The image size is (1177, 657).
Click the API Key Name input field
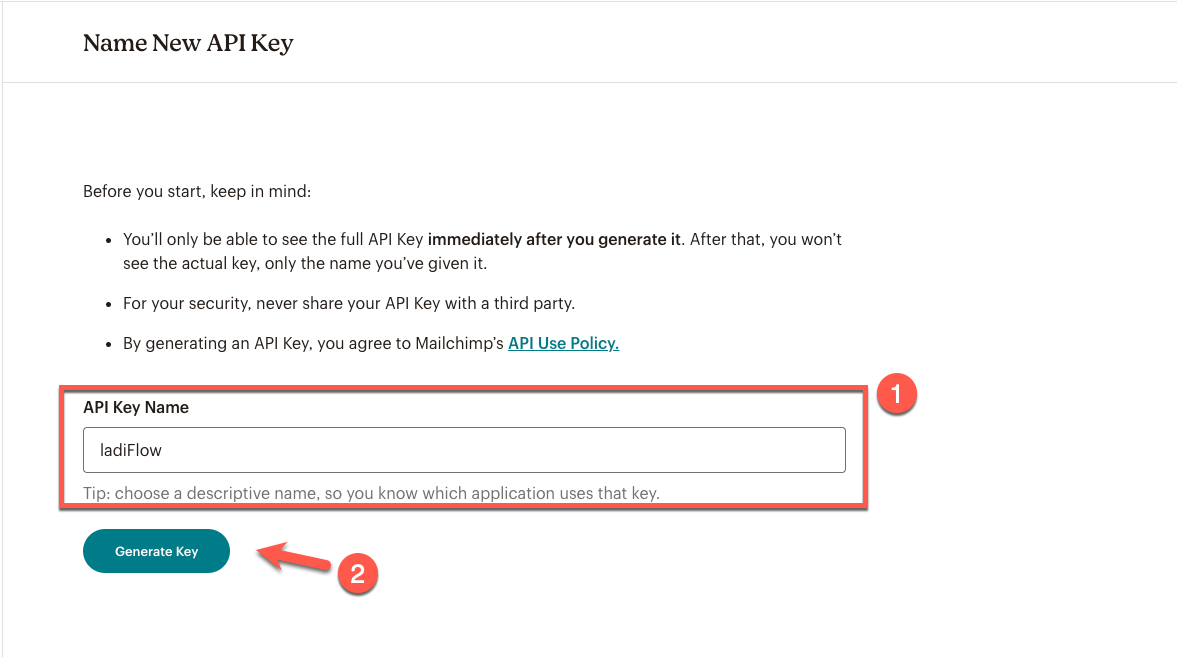tap(464, 450)
